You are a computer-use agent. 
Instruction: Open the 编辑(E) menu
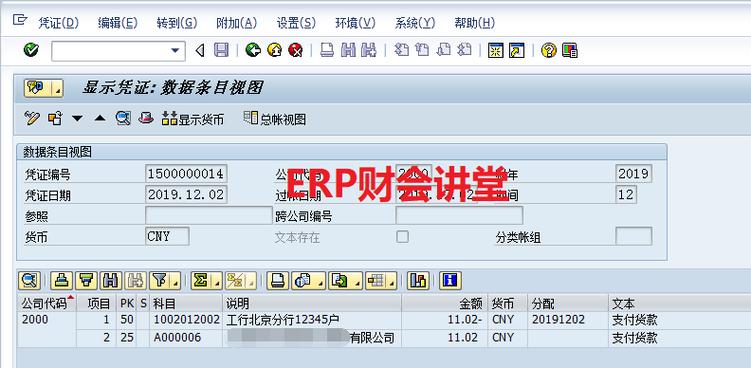[x=117, y=23]
